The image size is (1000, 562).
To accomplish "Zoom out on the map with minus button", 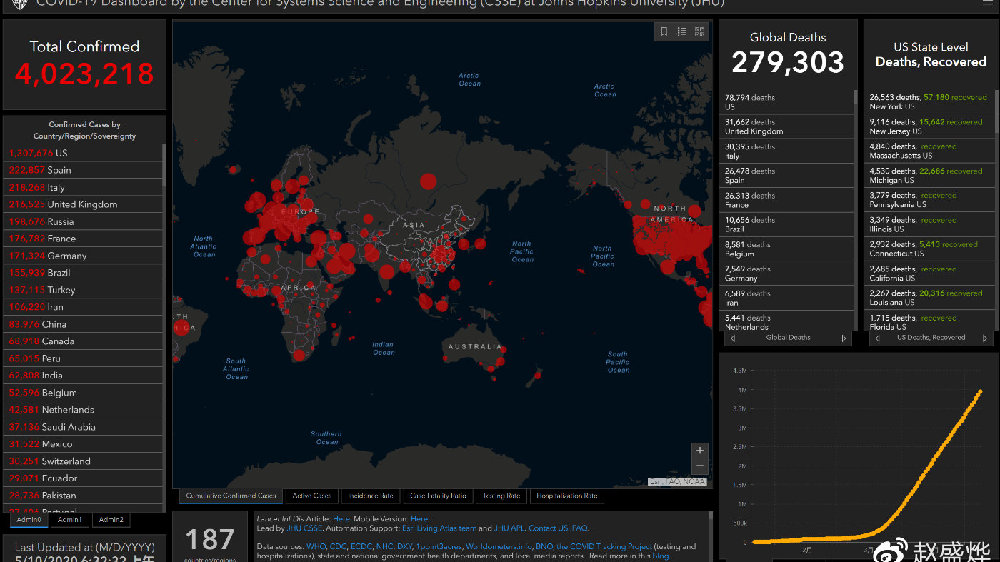I will tap(700, 466).
